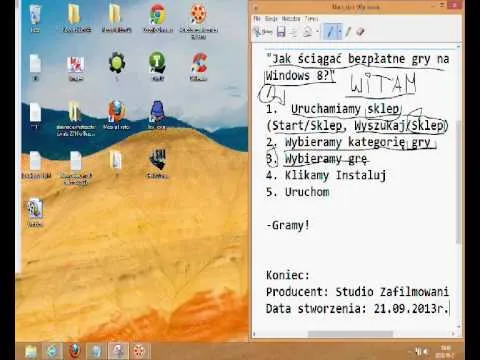Open Mozilla Firefox desktop shortcut
The height and width of the screenshot is (360, 480).
click(x=116, y=115)
